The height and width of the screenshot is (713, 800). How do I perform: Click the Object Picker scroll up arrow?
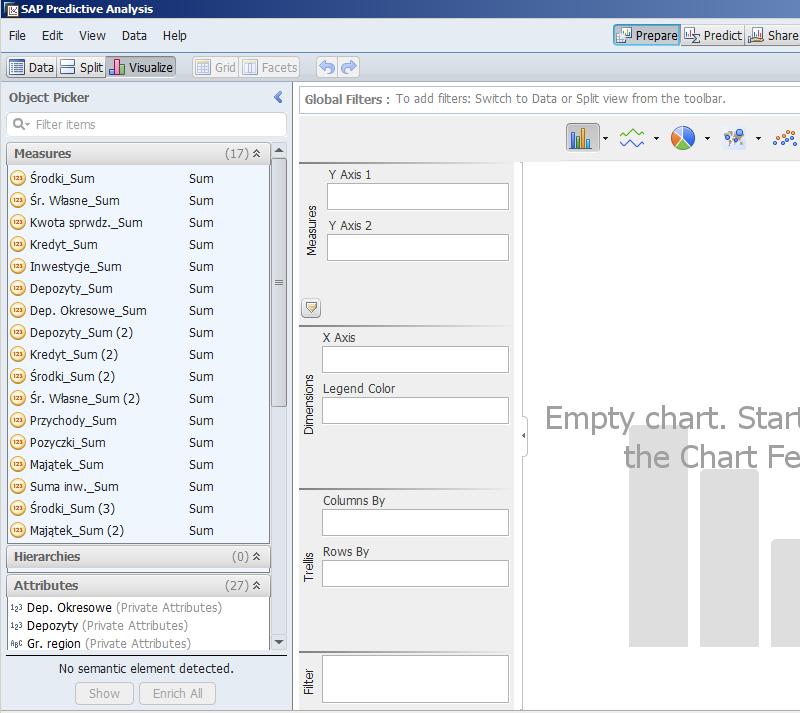pos(279,151)
